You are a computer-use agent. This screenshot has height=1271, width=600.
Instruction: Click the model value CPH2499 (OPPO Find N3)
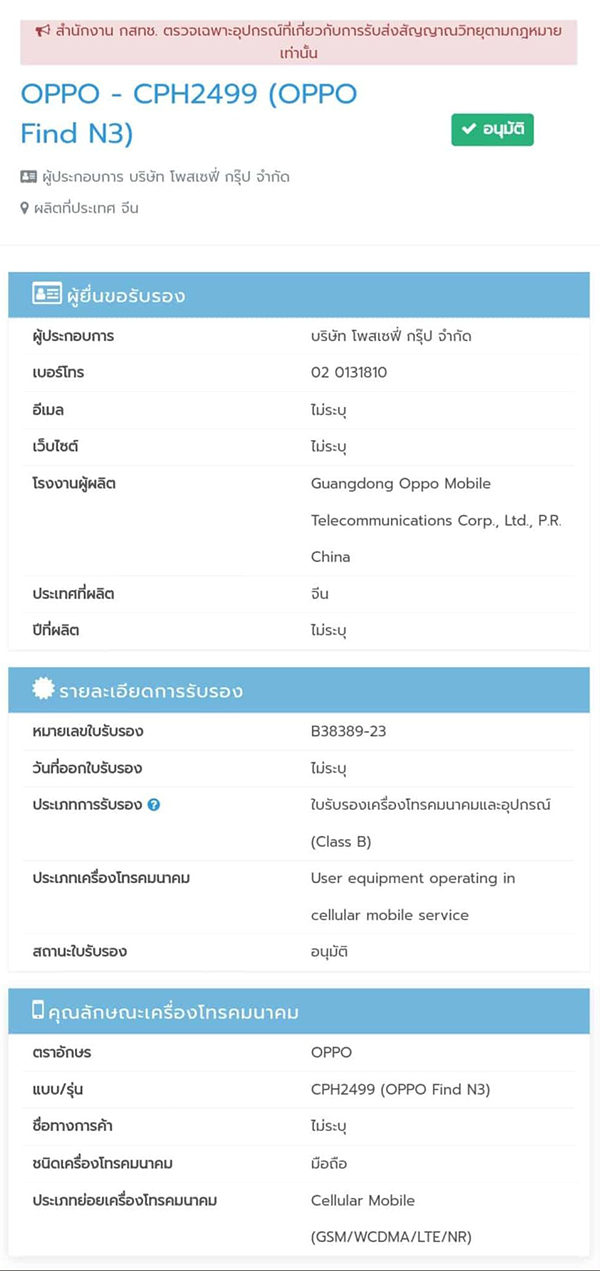point(400,1089)
